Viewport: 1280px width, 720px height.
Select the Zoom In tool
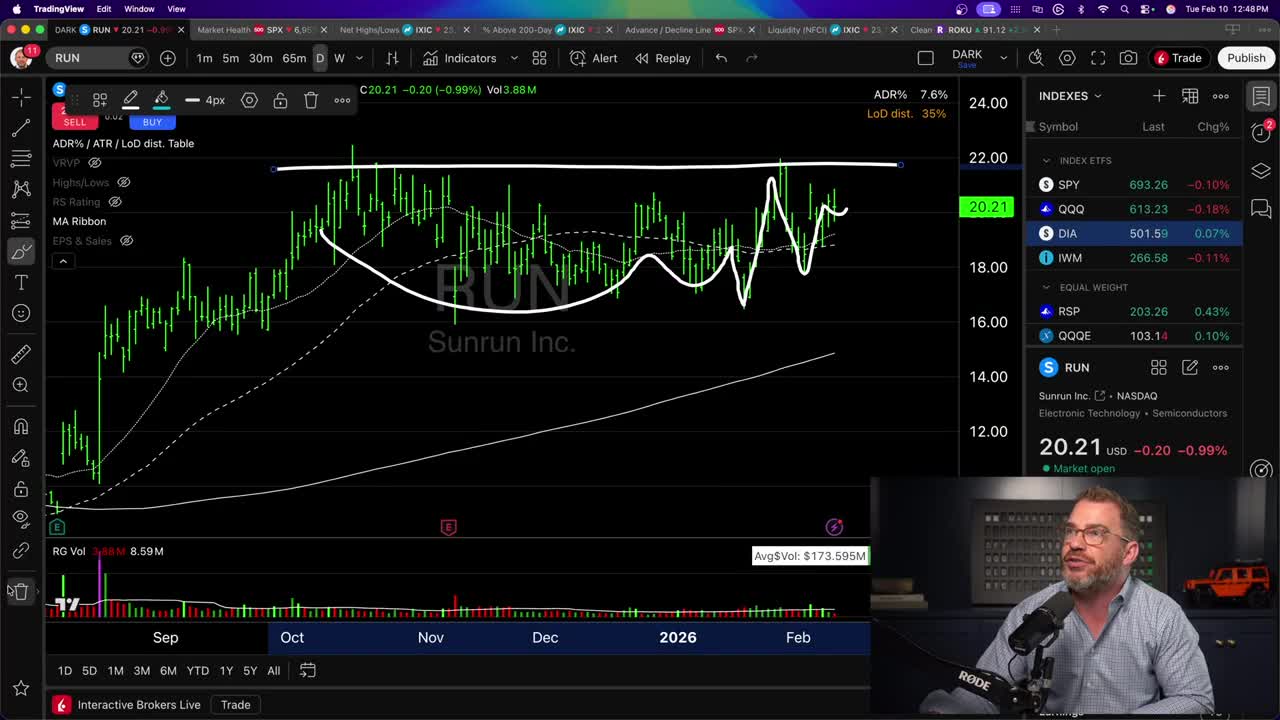pyautogui.click(x=21, y=384)
